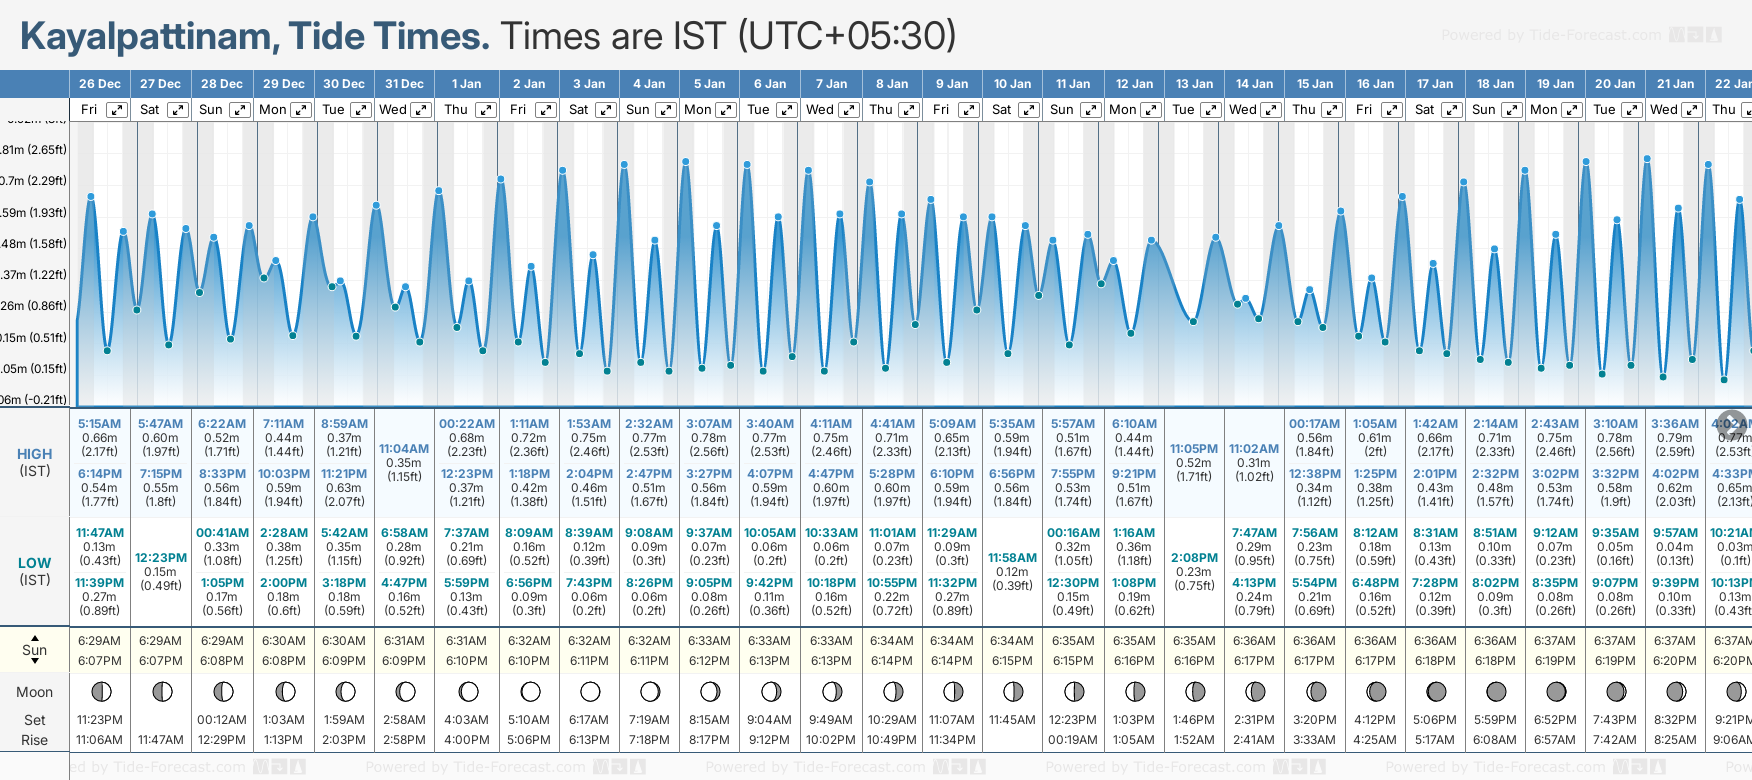1752x780 pixels.
Task: Click expand icon next to Tue 13 Jan
Action: coord(1210,110)
